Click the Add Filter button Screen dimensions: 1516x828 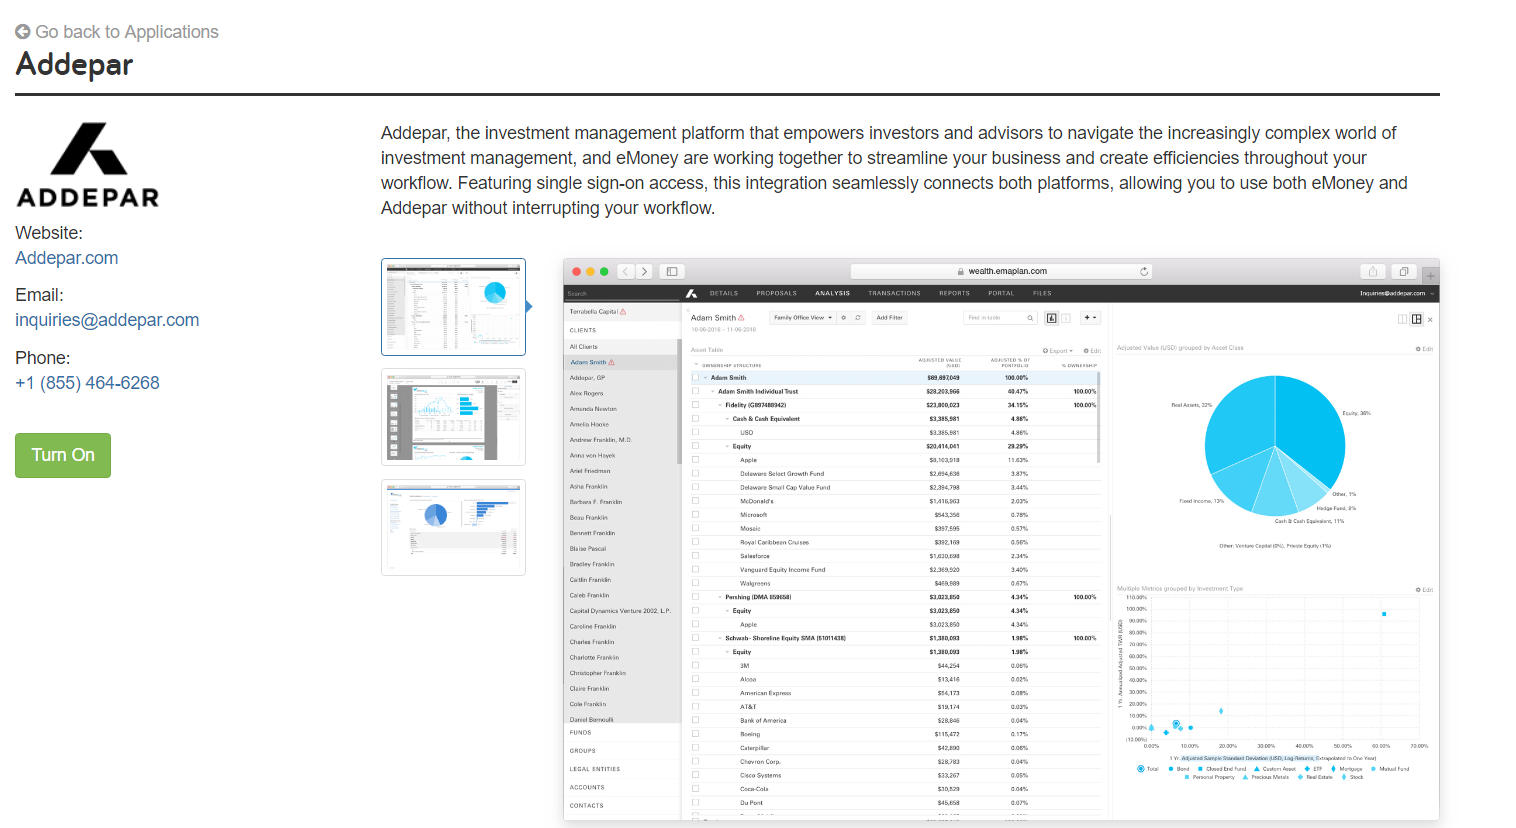click(x=890, y=318)
